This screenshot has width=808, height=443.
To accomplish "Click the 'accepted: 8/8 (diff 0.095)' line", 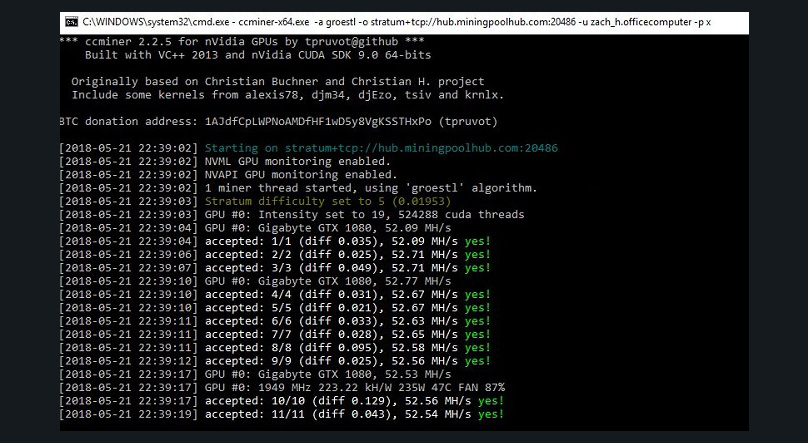I will click(275, 348).
